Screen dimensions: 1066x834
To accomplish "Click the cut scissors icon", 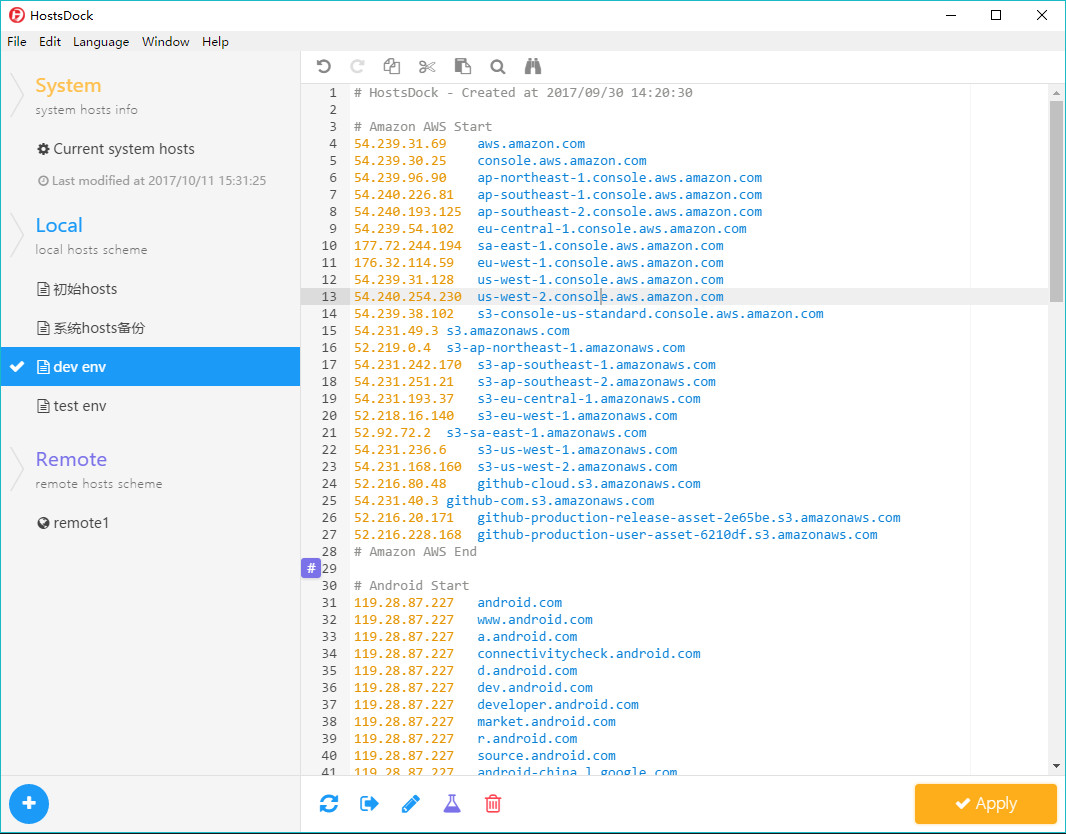I will (427, 67).
